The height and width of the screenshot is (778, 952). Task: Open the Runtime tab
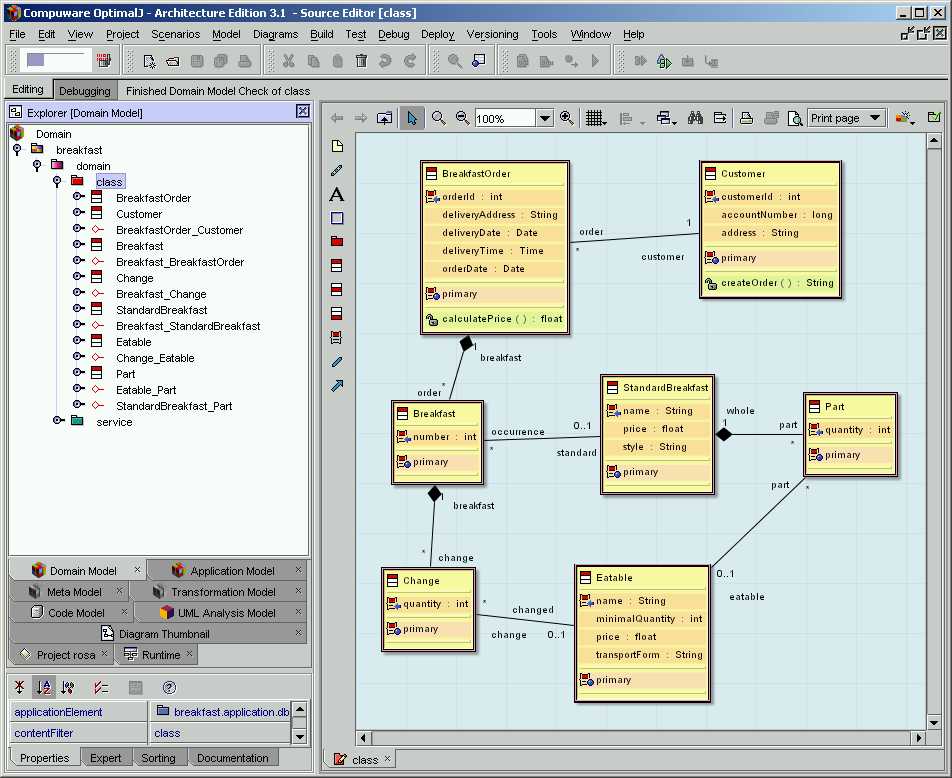pyautogui.click(x=157, y=655)
